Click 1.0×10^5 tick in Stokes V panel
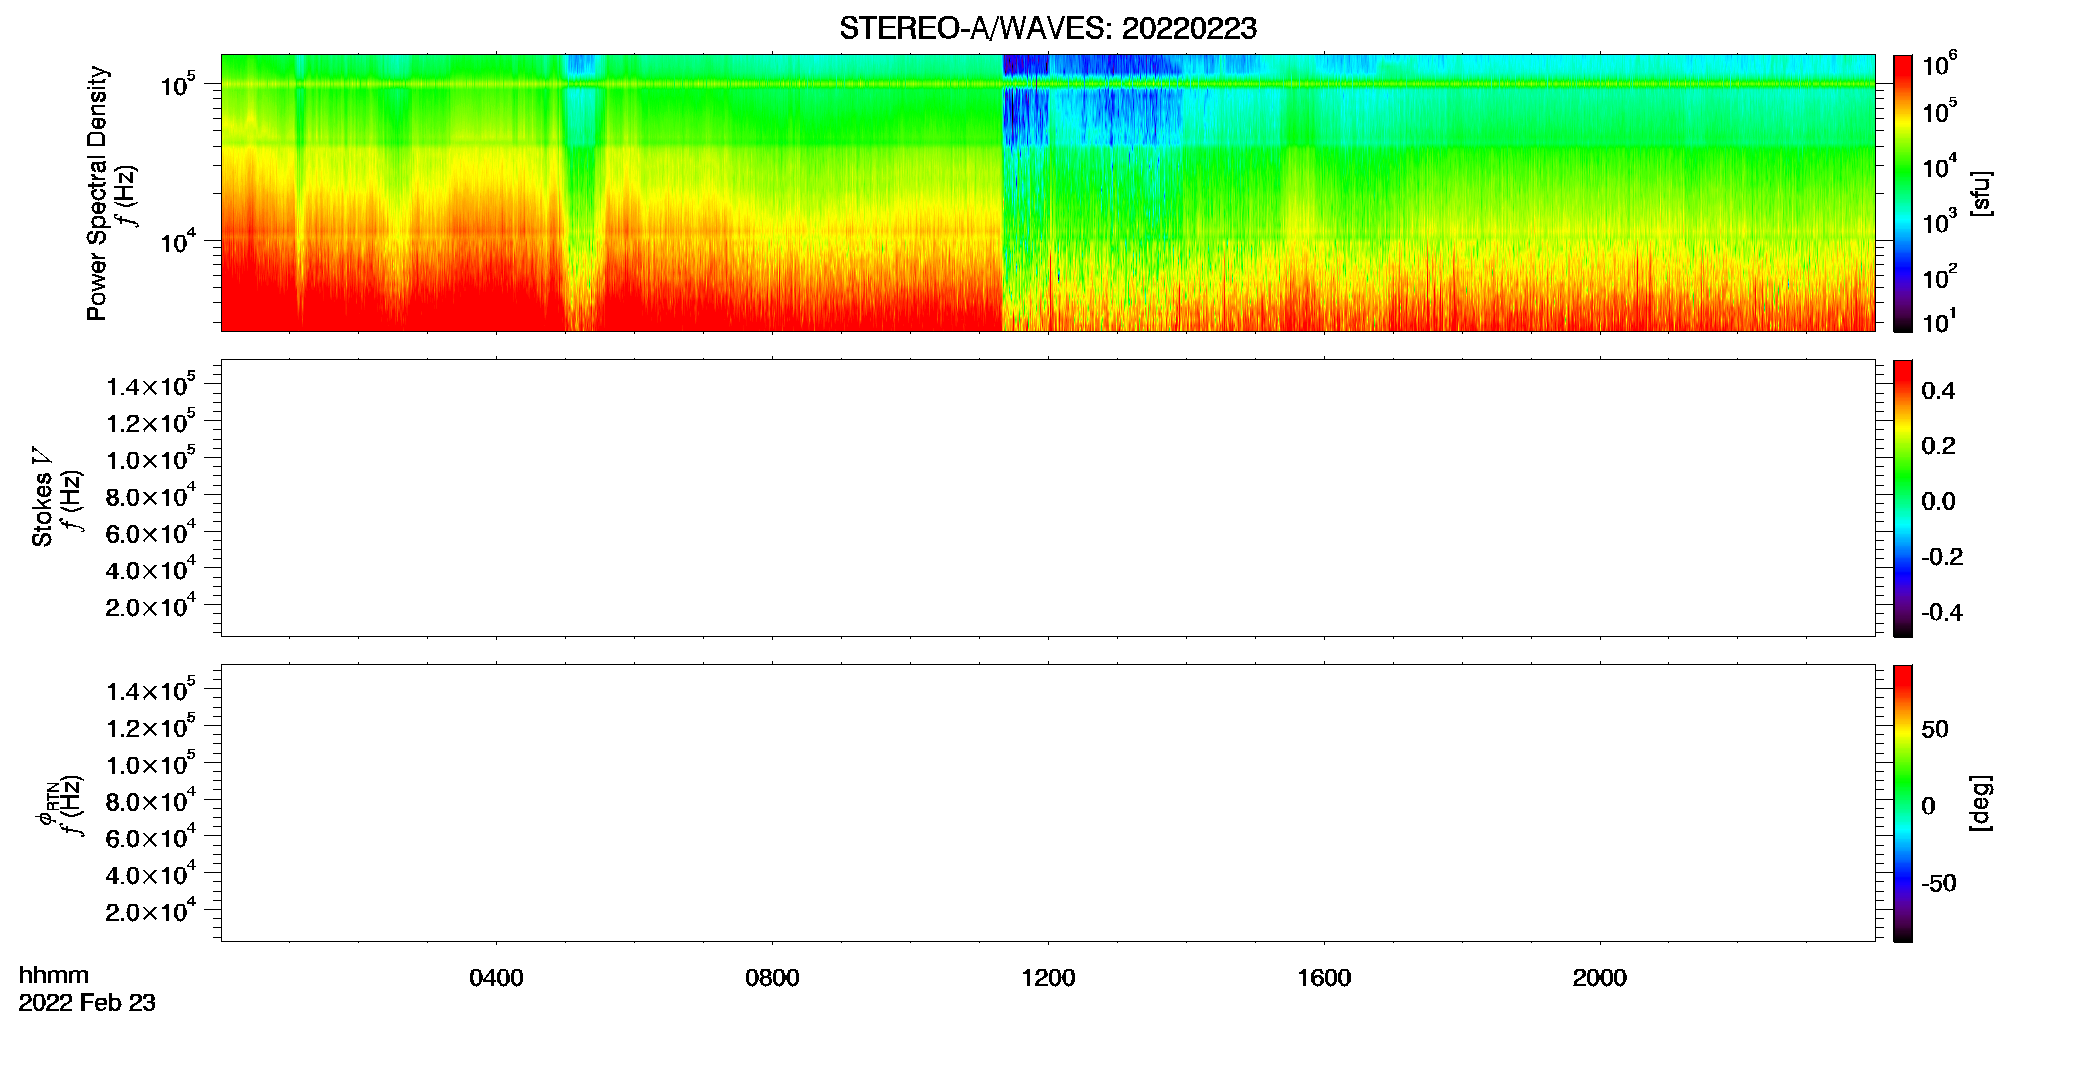Image resolution: width=2096 pixels, height=1080 pixels. click(x=151, y=459)
